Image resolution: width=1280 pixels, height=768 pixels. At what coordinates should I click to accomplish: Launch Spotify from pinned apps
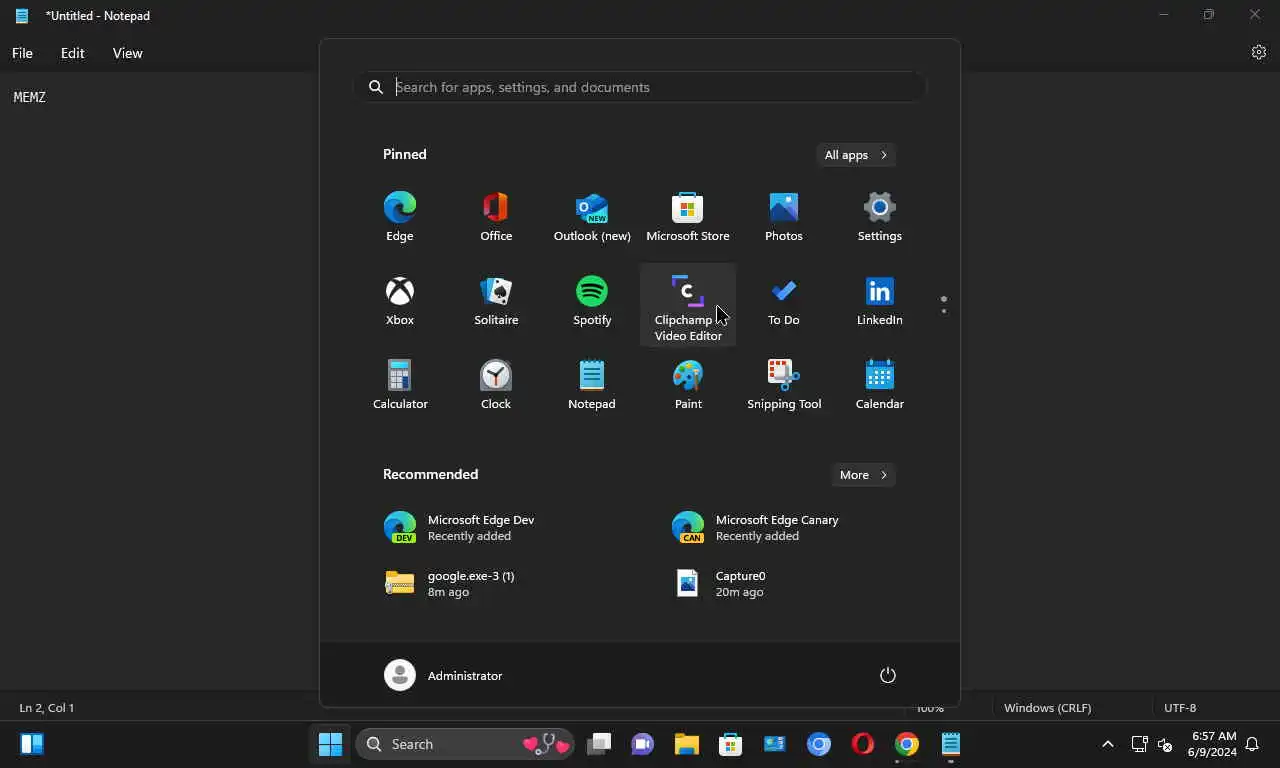[x=592, y=301]
